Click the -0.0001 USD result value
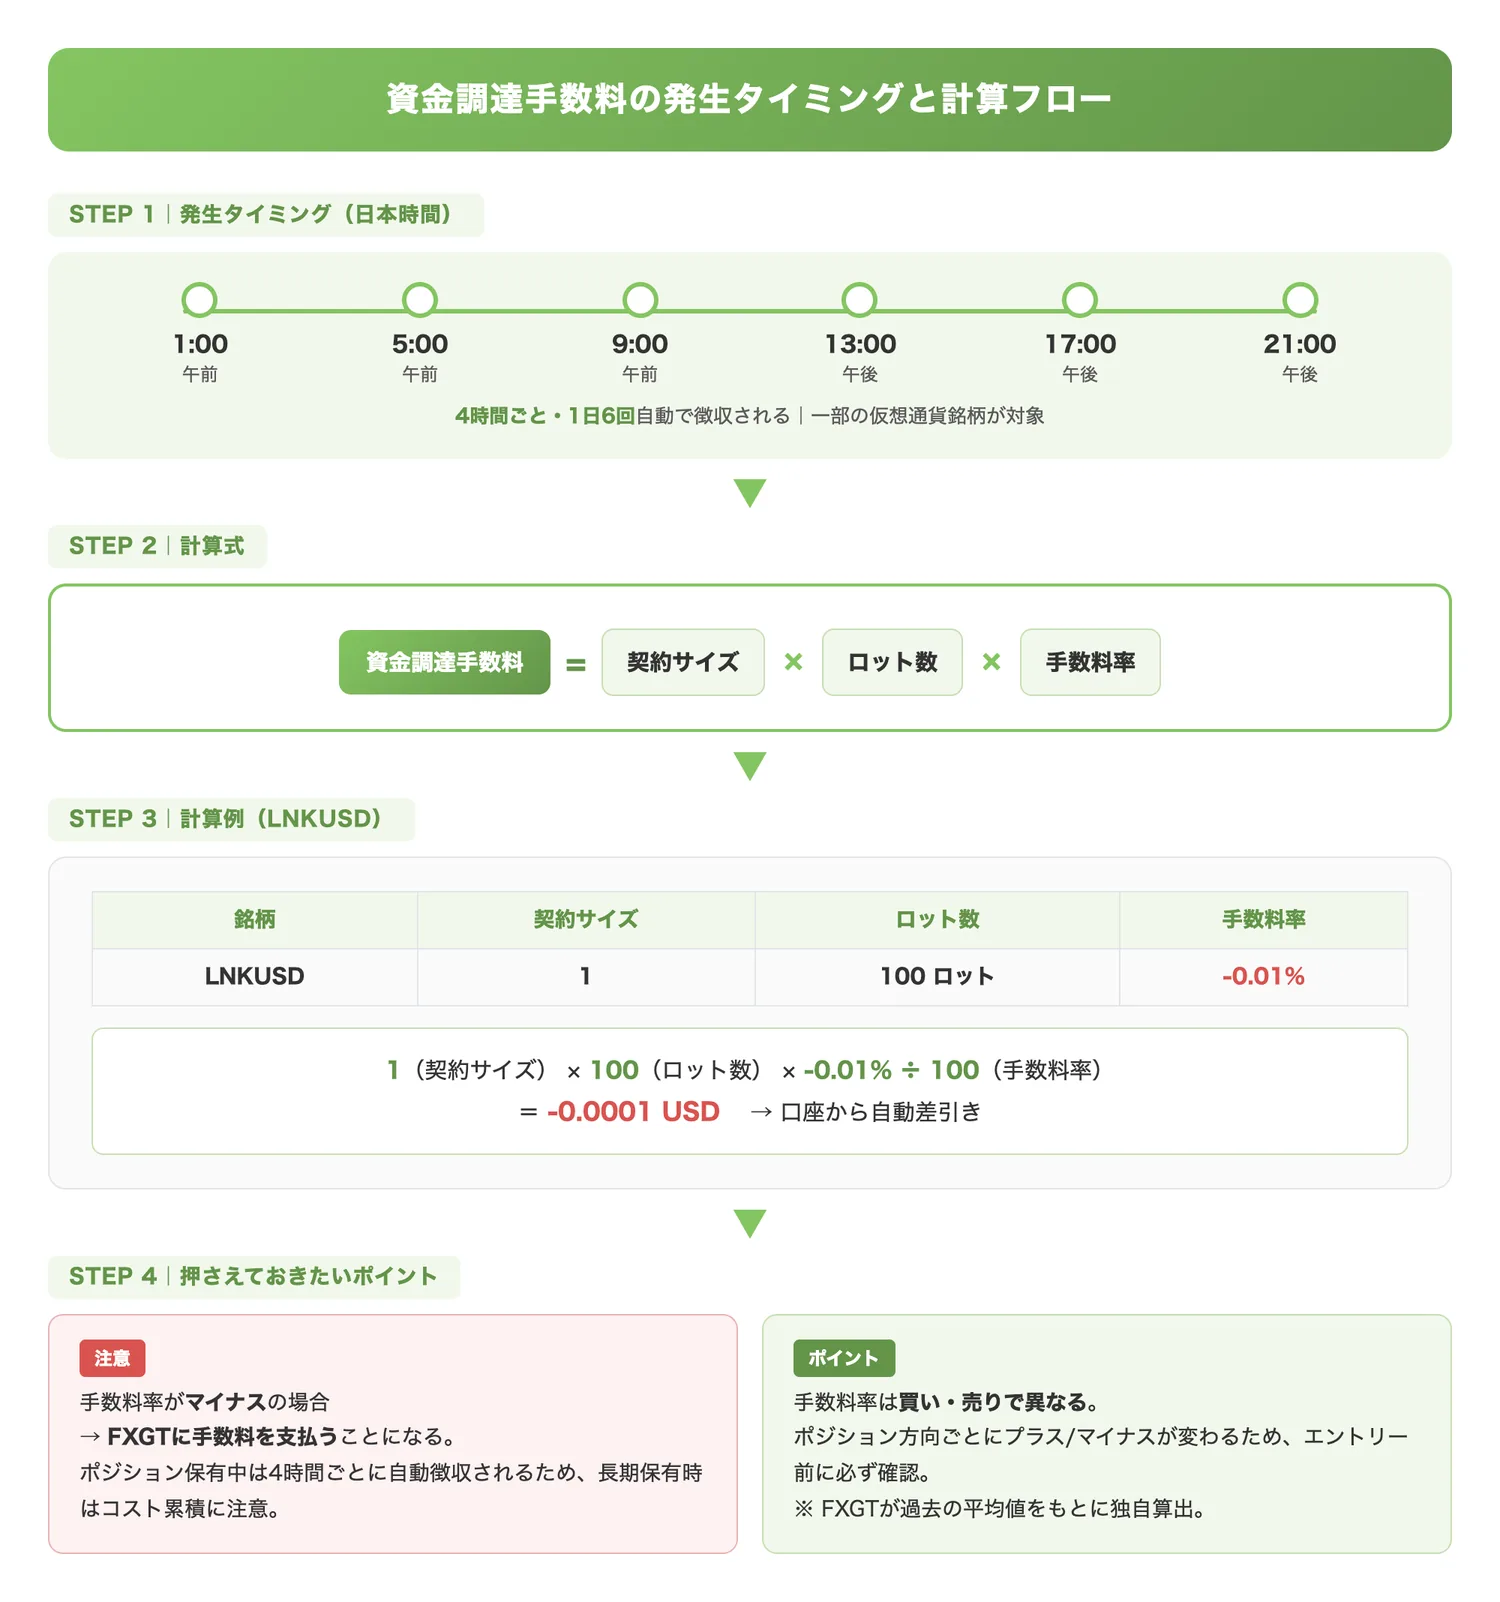Screen dimensions: 1500x1602 pyautogui.click(x=633, y=1112)
